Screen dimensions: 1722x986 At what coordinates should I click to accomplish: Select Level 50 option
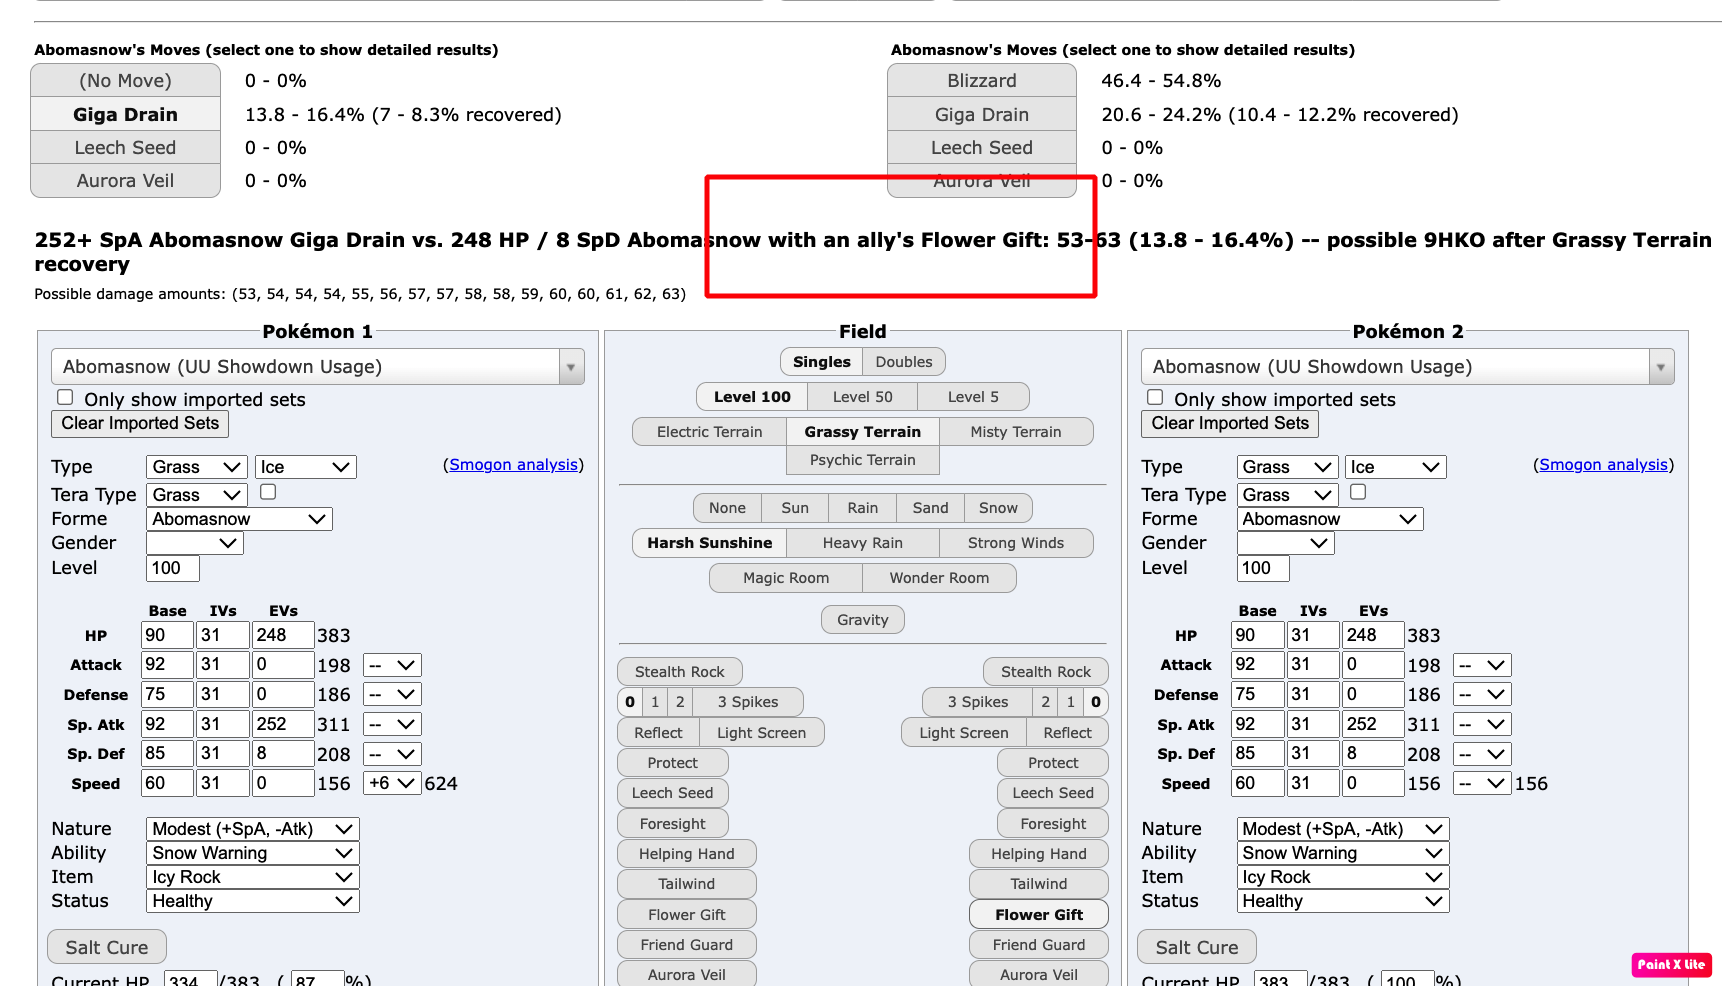862,397
